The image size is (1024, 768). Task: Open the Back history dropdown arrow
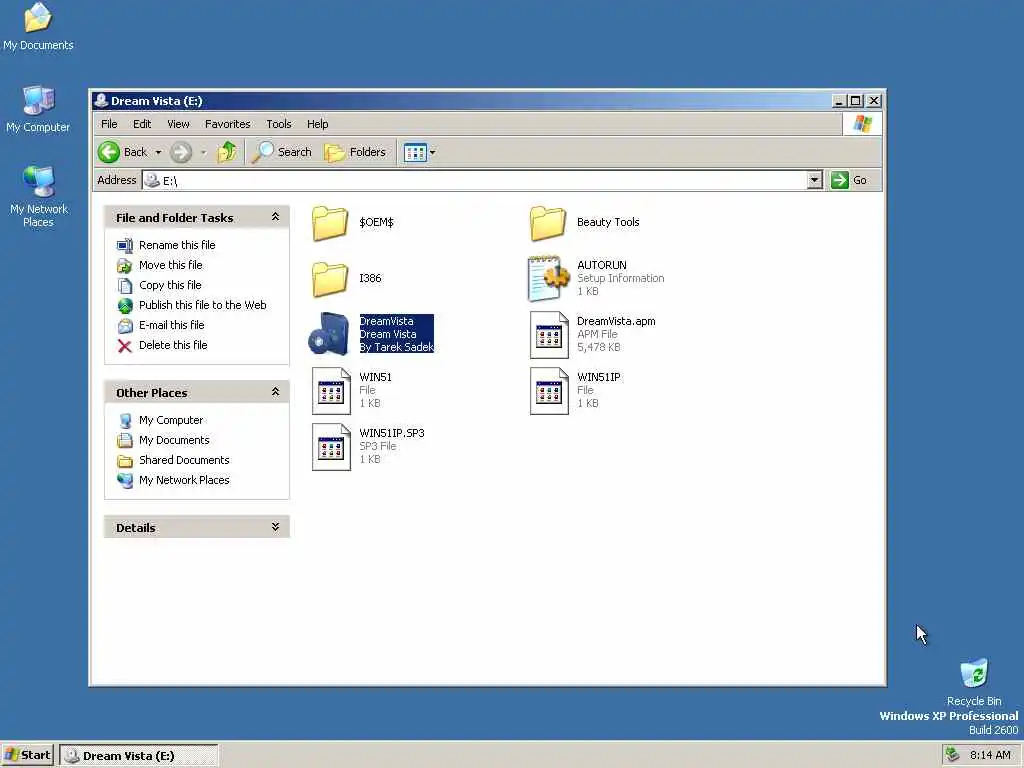click(158, 153)
